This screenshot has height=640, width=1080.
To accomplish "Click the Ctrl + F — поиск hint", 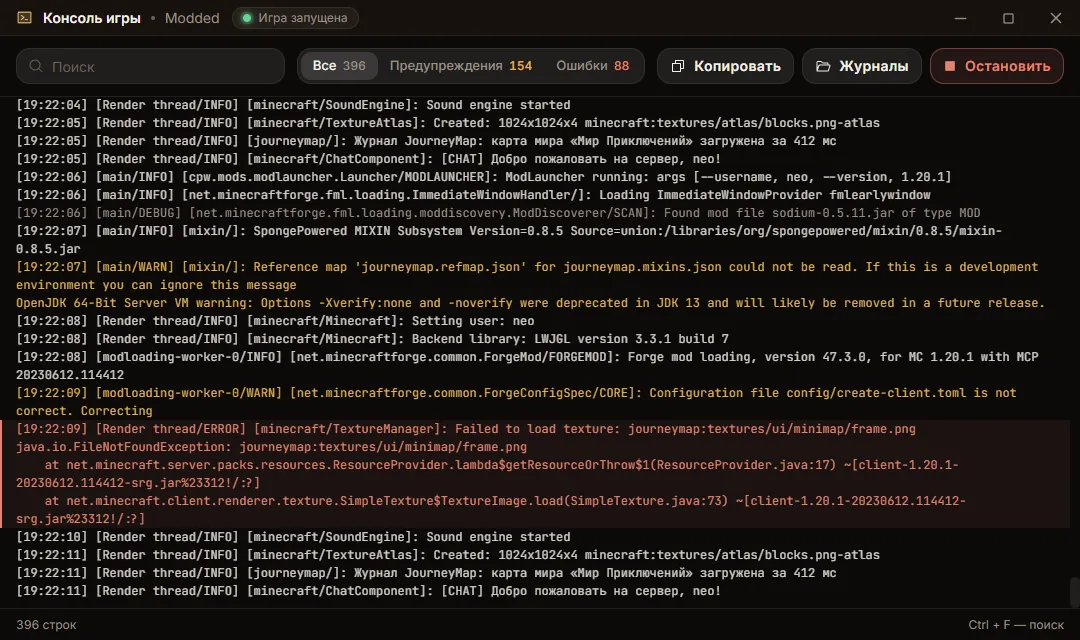I will click(1016, 625).
